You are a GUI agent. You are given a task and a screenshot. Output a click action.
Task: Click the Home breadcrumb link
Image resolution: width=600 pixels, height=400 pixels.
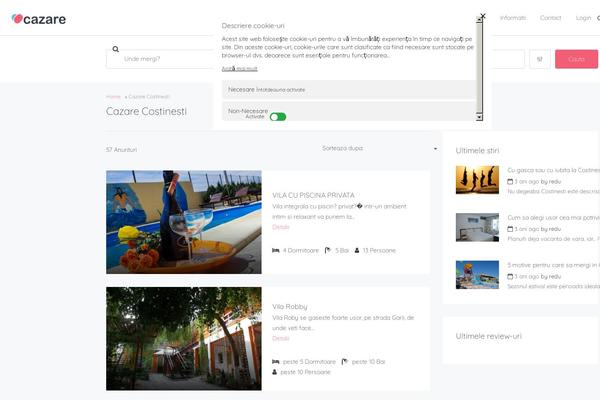click(113, 96)
